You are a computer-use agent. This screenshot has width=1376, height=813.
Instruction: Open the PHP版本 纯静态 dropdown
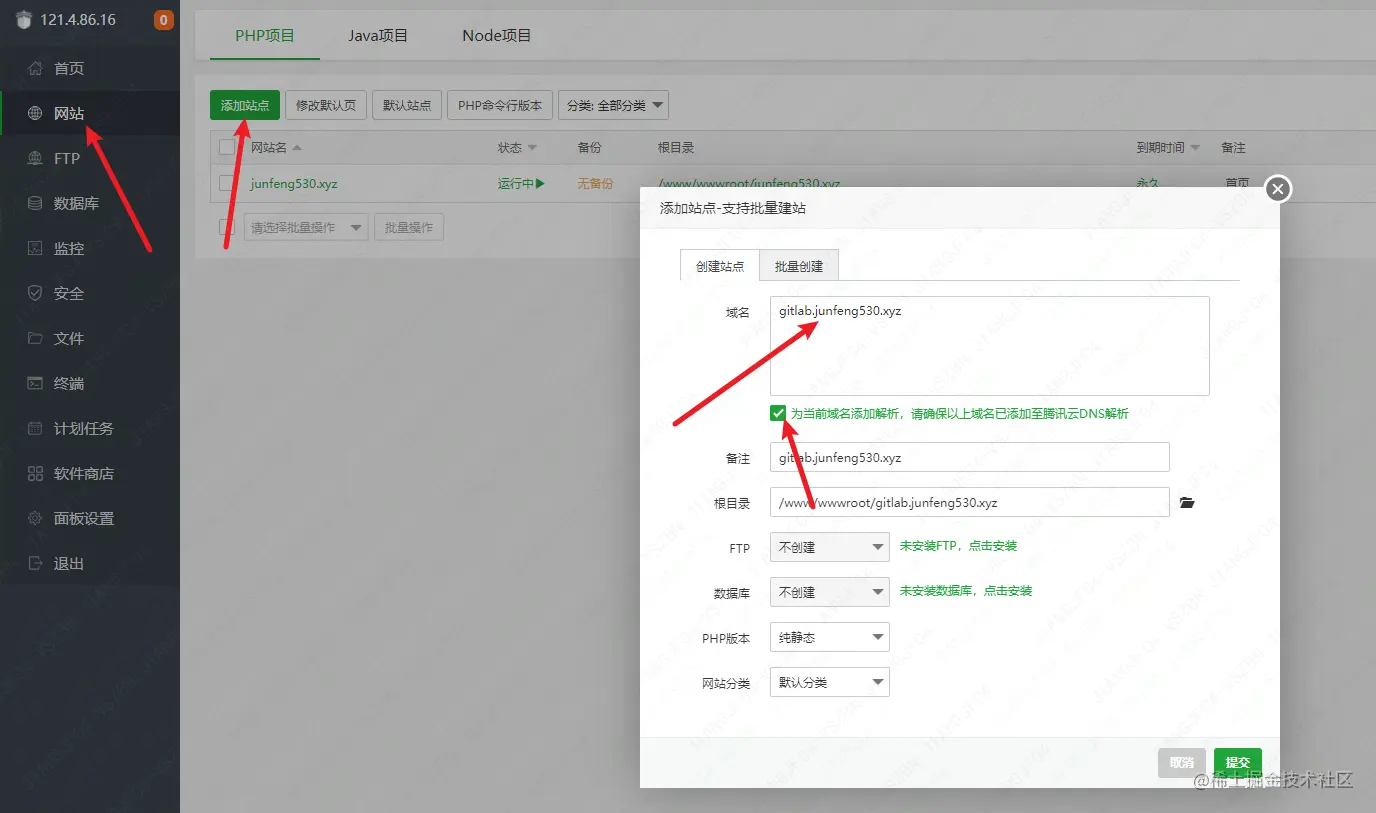pos(830,637)
